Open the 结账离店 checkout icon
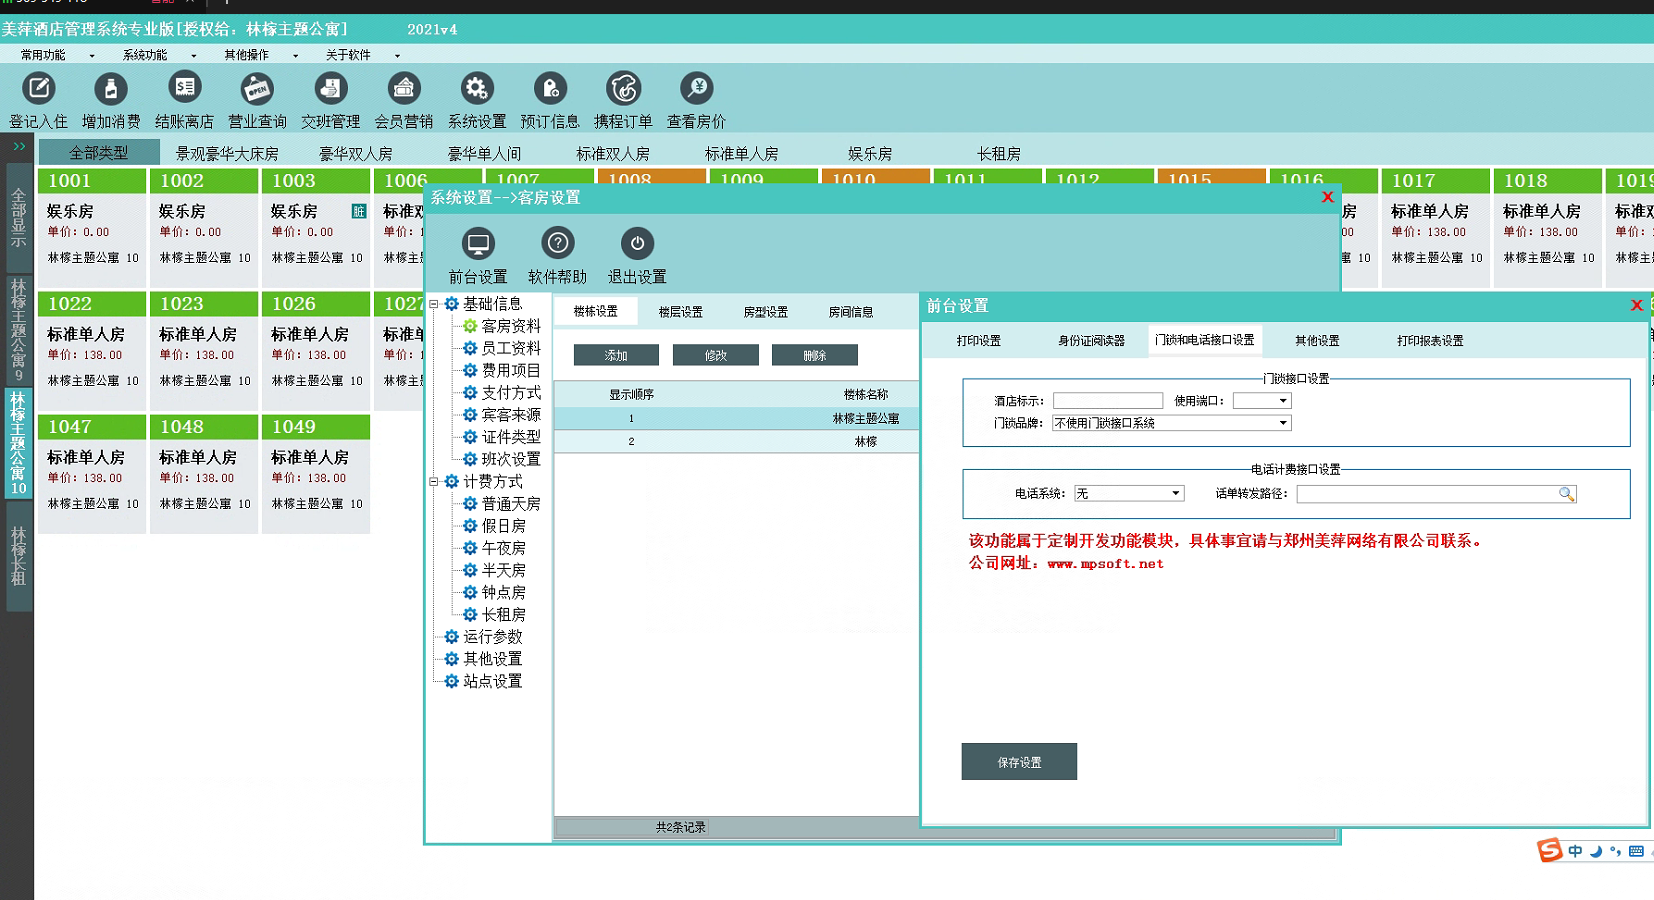This screenshot has height=900, width=1654. point(185,90)
